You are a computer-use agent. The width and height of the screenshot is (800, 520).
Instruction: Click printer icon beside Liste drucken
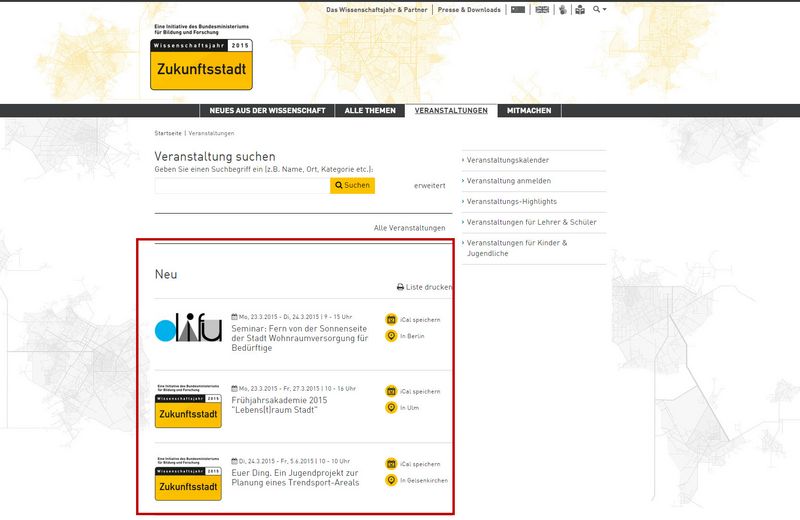(400, 287)
